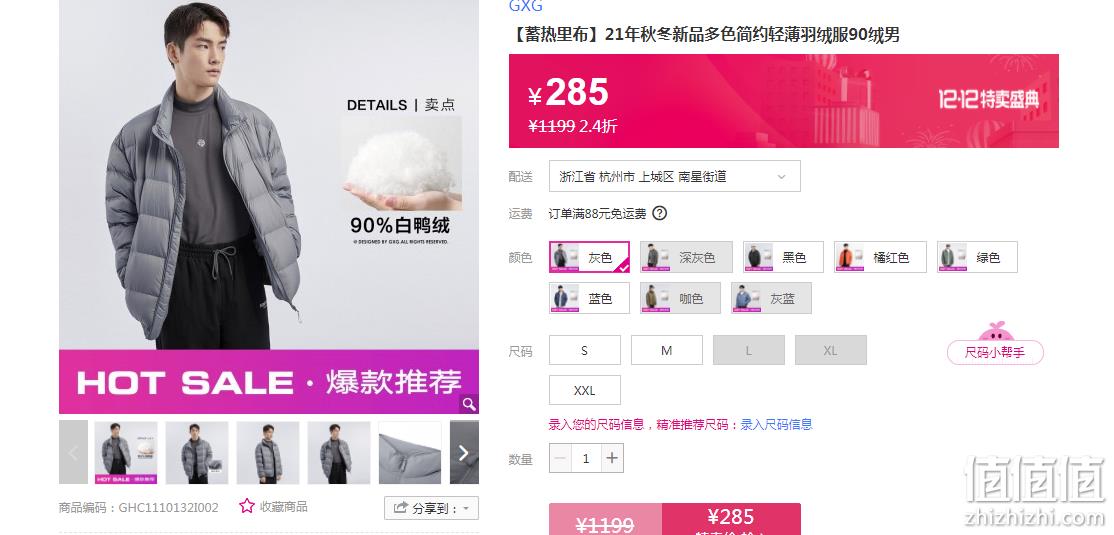Screen dimensions: 1114x535
Task: Choose the 蓝色 color option
Action: click(x=589, y=298)
